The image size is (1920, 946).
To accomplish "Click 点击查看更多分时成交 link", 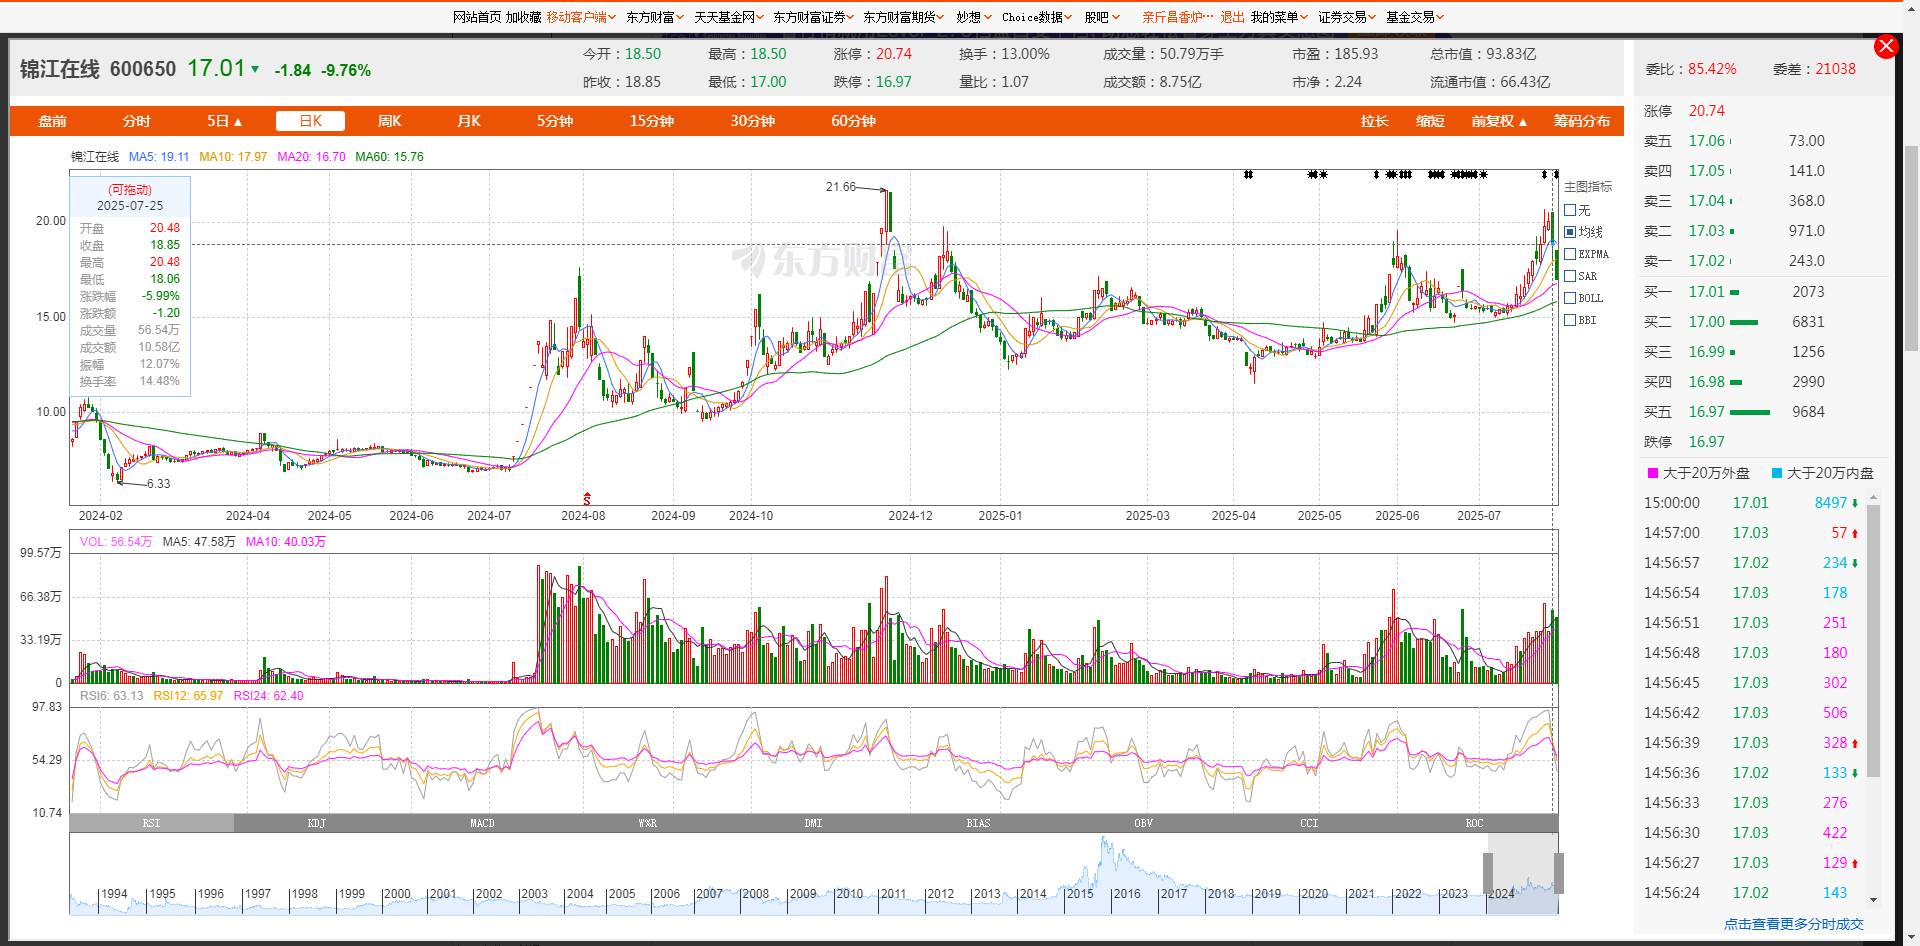I will coord(1793,924).
